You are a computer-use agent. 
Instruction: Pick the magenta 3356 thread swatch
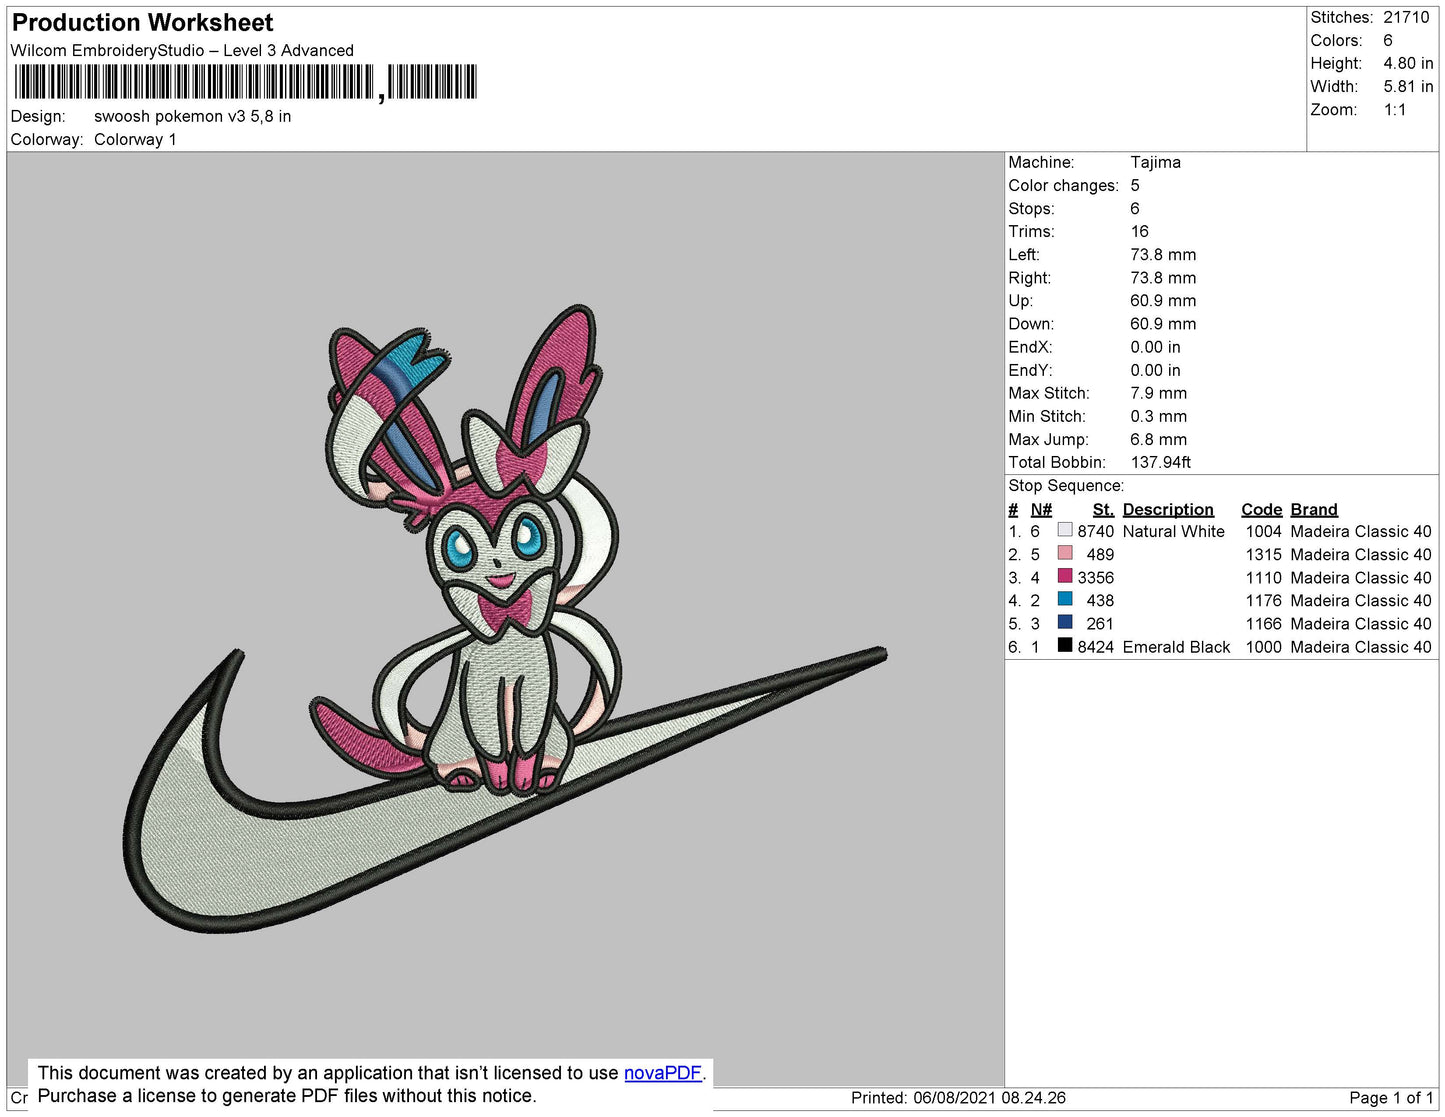[1065, 577]
